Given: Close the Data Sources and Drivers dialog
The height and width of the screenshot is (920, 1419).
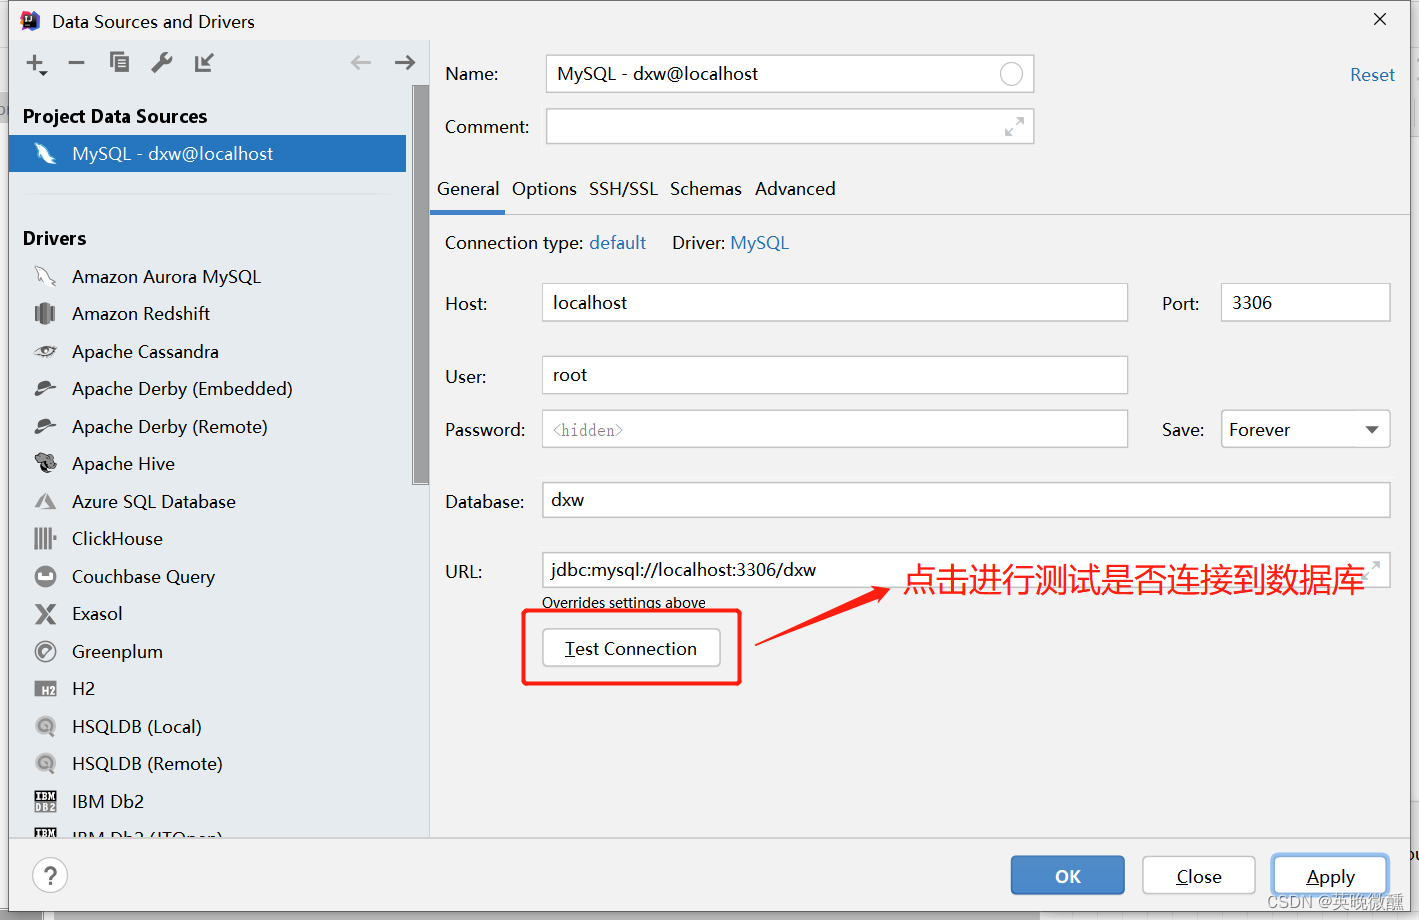Looking at the screenshot, I should (x=1380, y=20).
